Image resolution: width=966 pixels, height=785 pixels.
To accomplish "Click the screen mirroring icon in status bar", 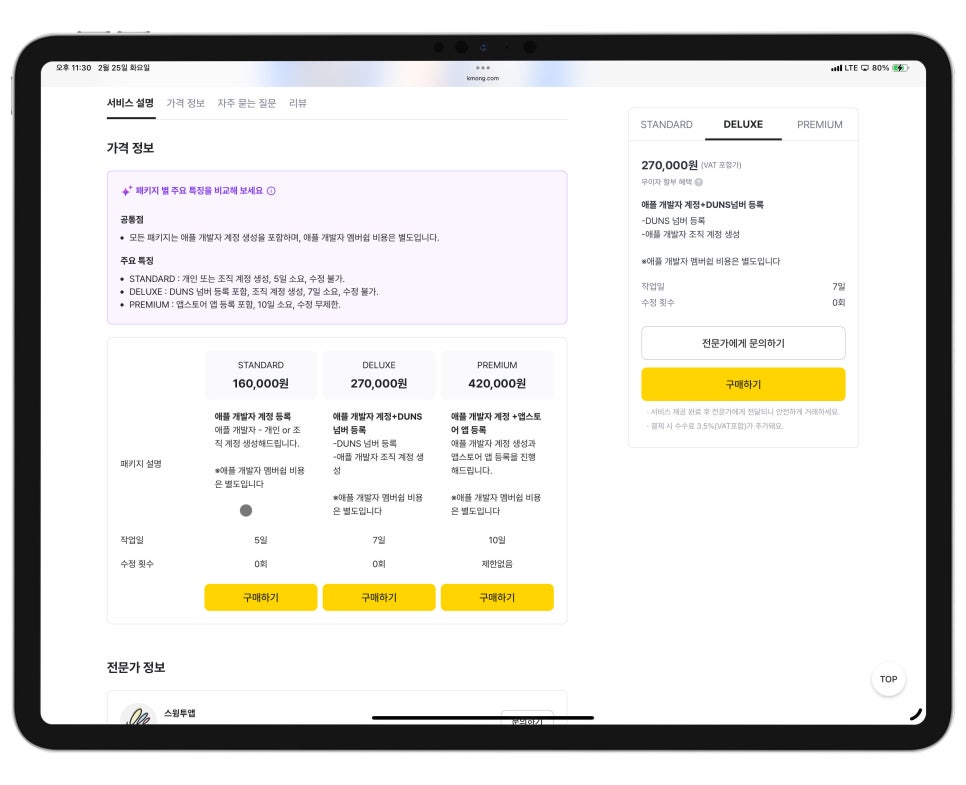I will pyautogui.click(x=864, y=68).
